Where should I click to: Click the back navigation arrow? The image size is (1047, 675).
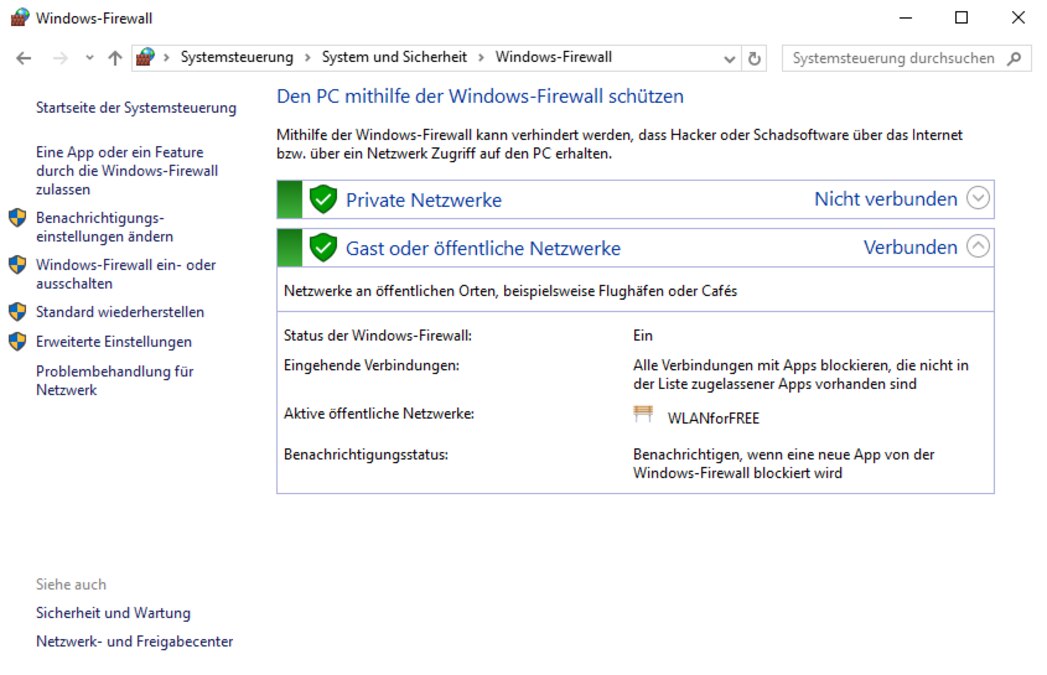(23, 58)
